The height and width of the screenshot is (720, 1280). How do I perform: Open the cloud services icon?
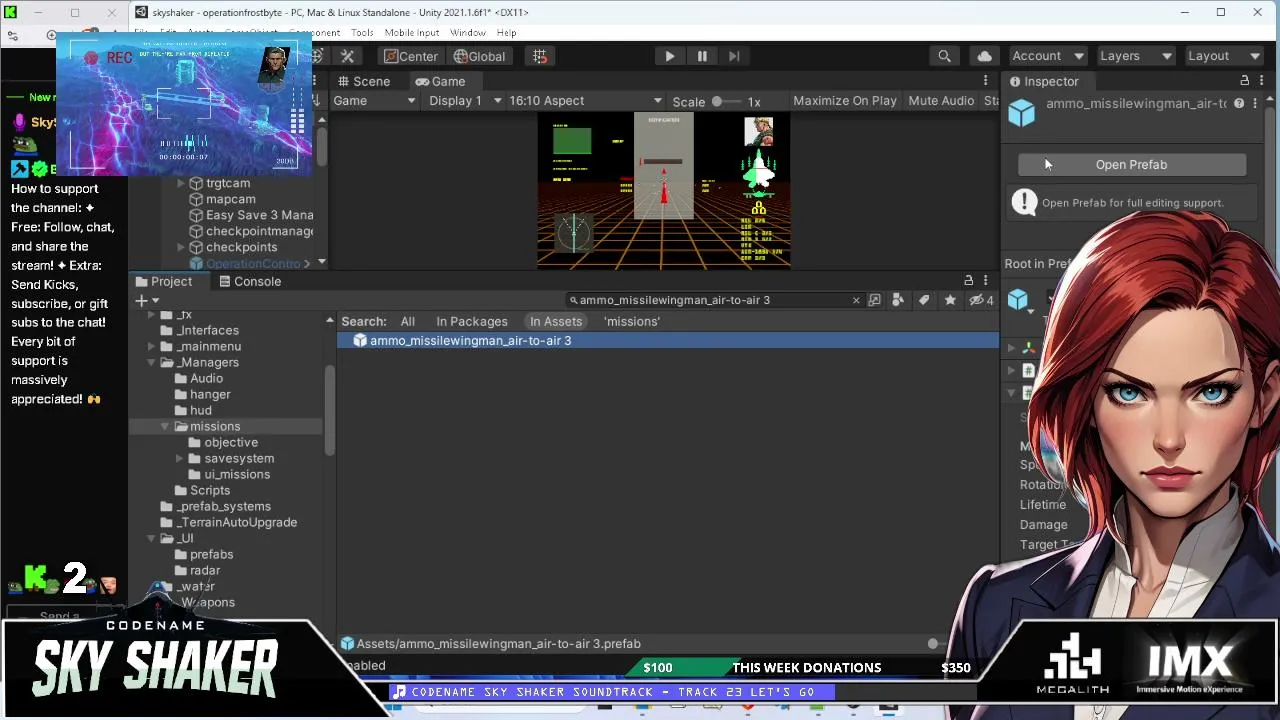click(x=984, y=56)
